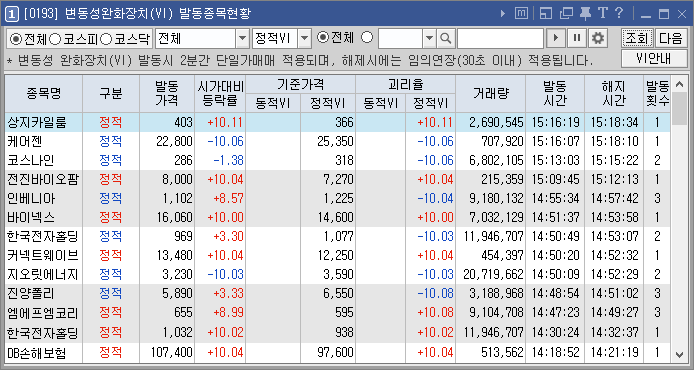
Task: Click the pause button in toolbar
Action: (577, 39)
